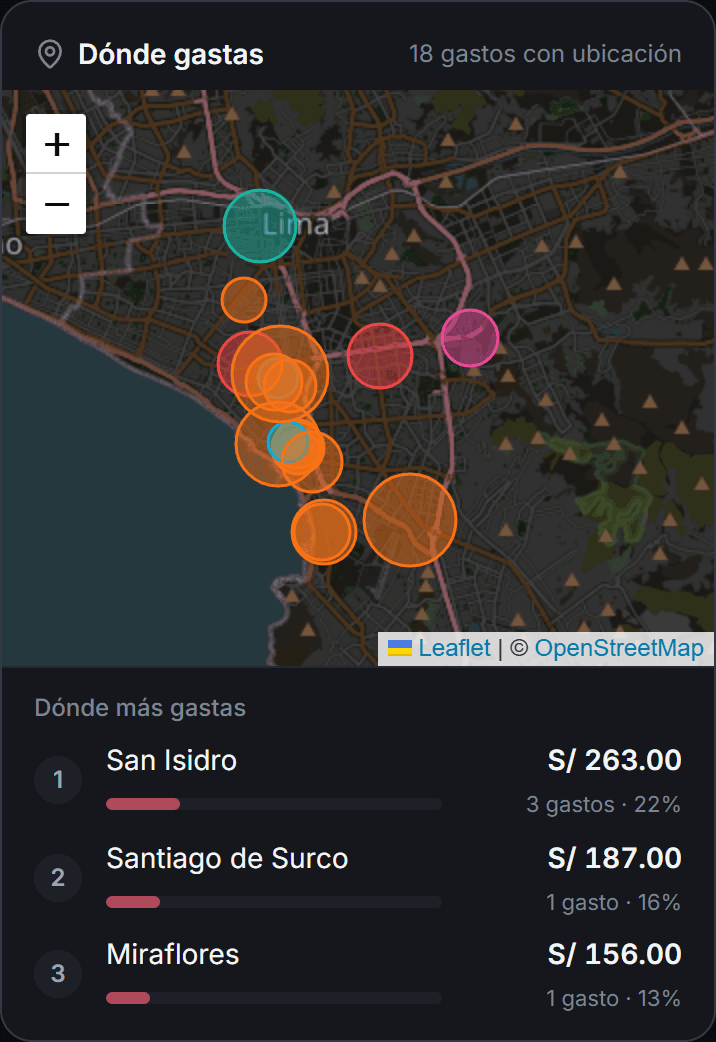This screenshot has height=1042, width=716.
Task: Open the OpenStreetMap copyright link
Action: pyautogui.click(x=619, y=648)
